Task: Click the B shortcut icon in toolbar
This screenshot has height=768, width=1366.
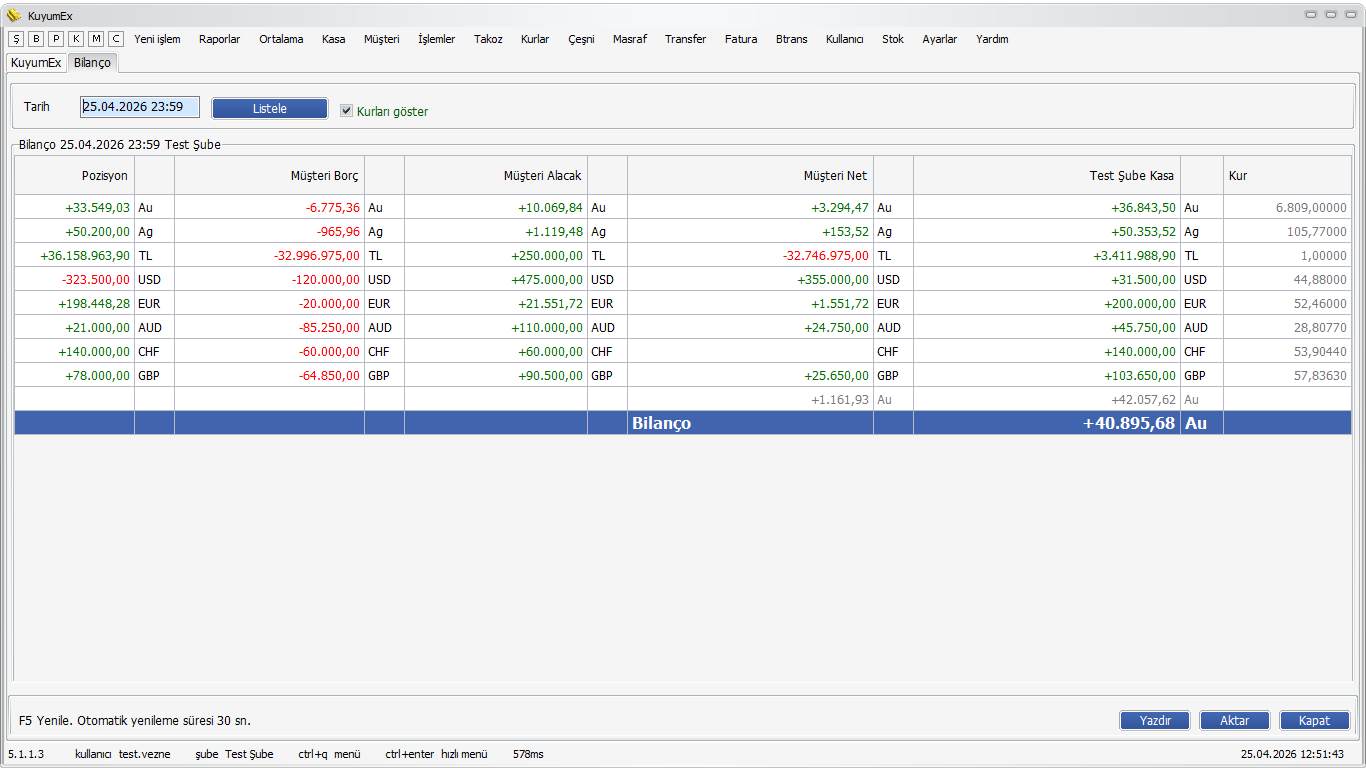Action: point(36,39)
